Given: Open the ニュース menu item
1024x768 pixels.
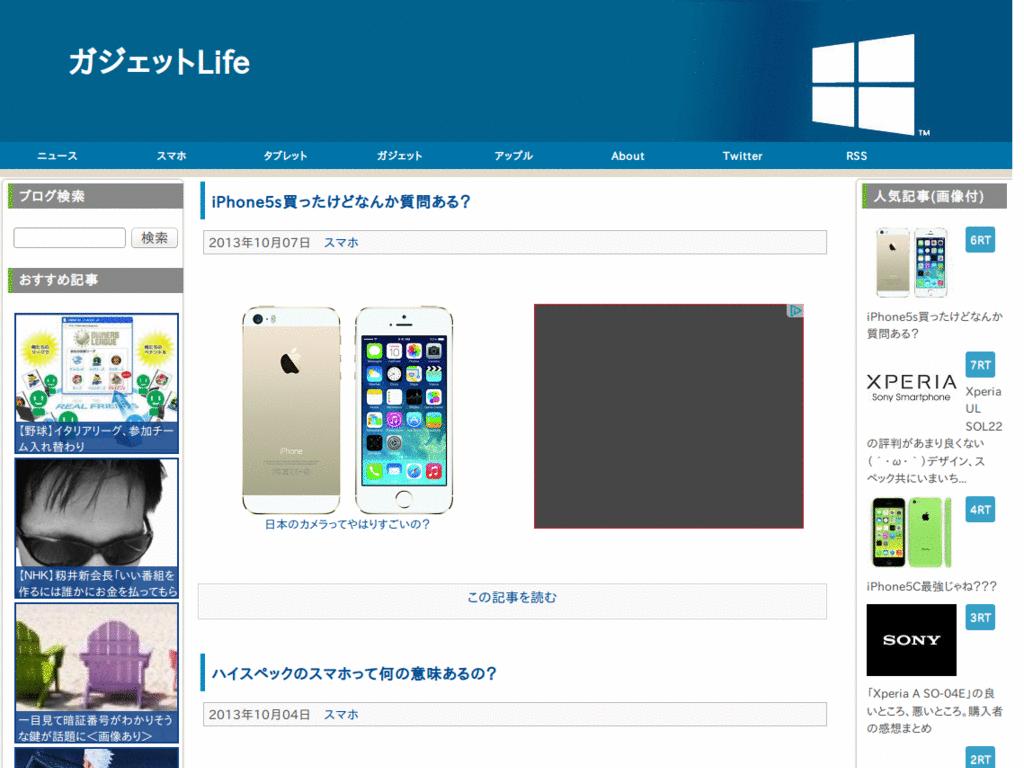Looking at the screenshot, I should pos(57,156).
